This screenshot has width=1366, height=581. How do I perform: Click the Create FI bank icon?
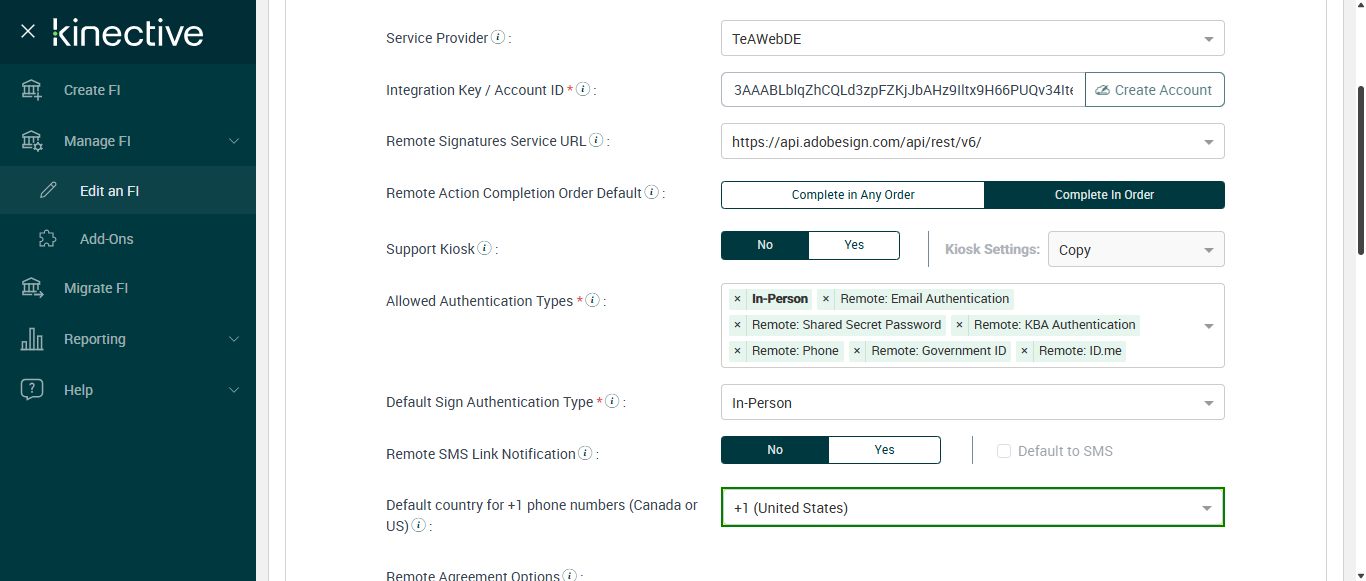32,90
